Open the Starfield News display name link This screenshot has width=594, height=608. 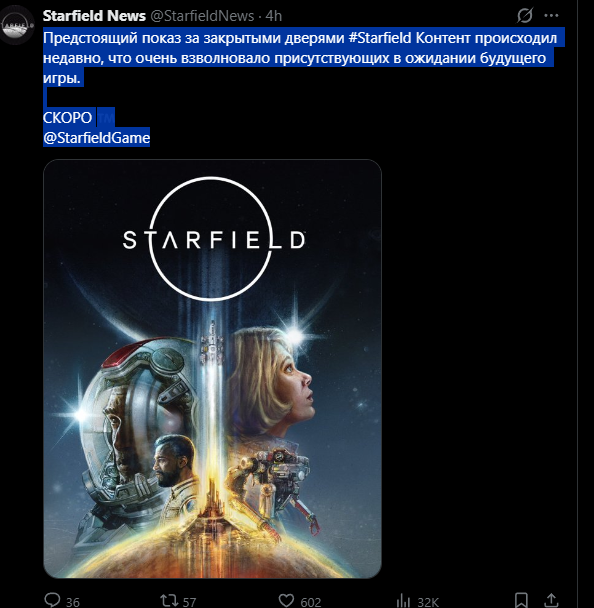(x=94, y=16)
